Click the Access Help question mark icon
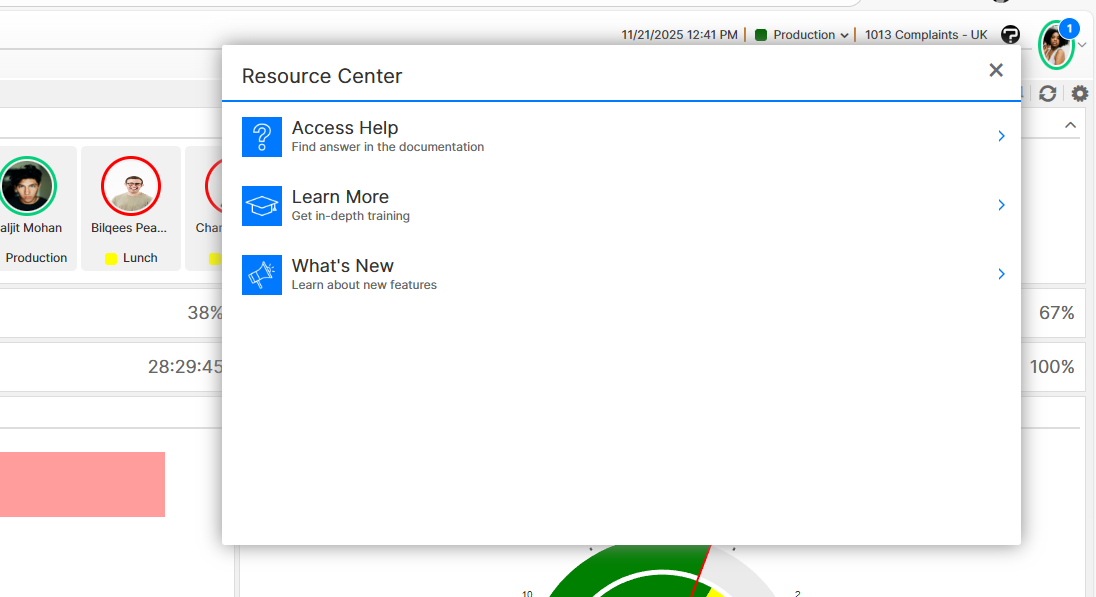This screenshot has height=597, width=1096. click(x=261, y=137)
